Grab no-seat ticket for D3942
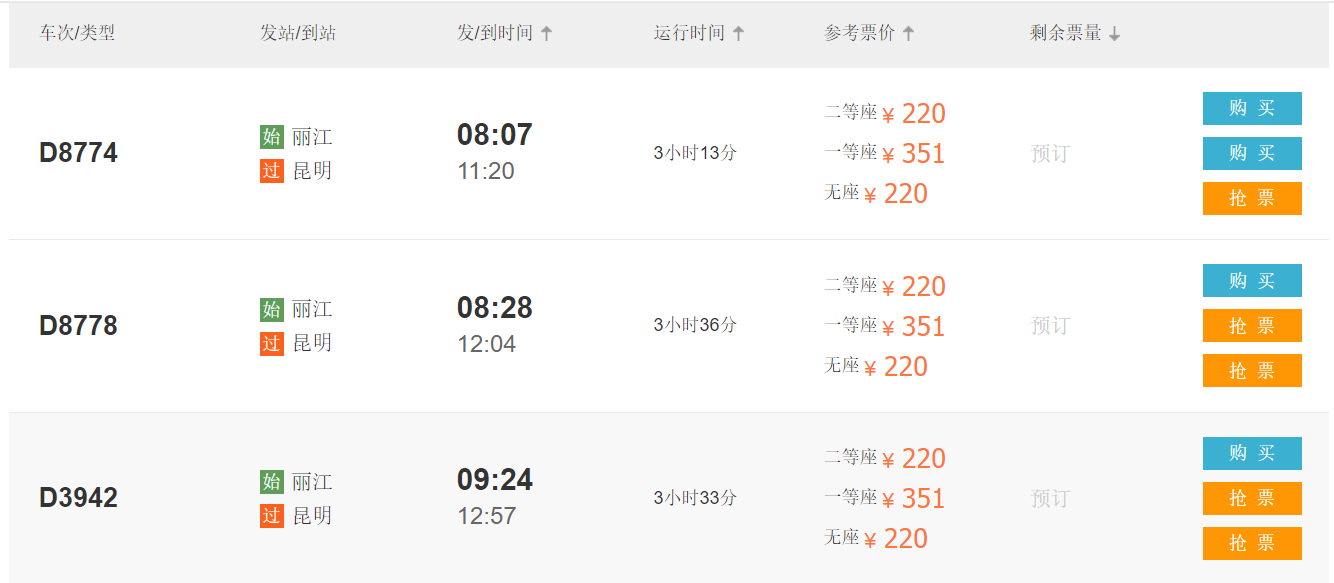Viewport: 1334px width, 583px height. [1252, 543]
